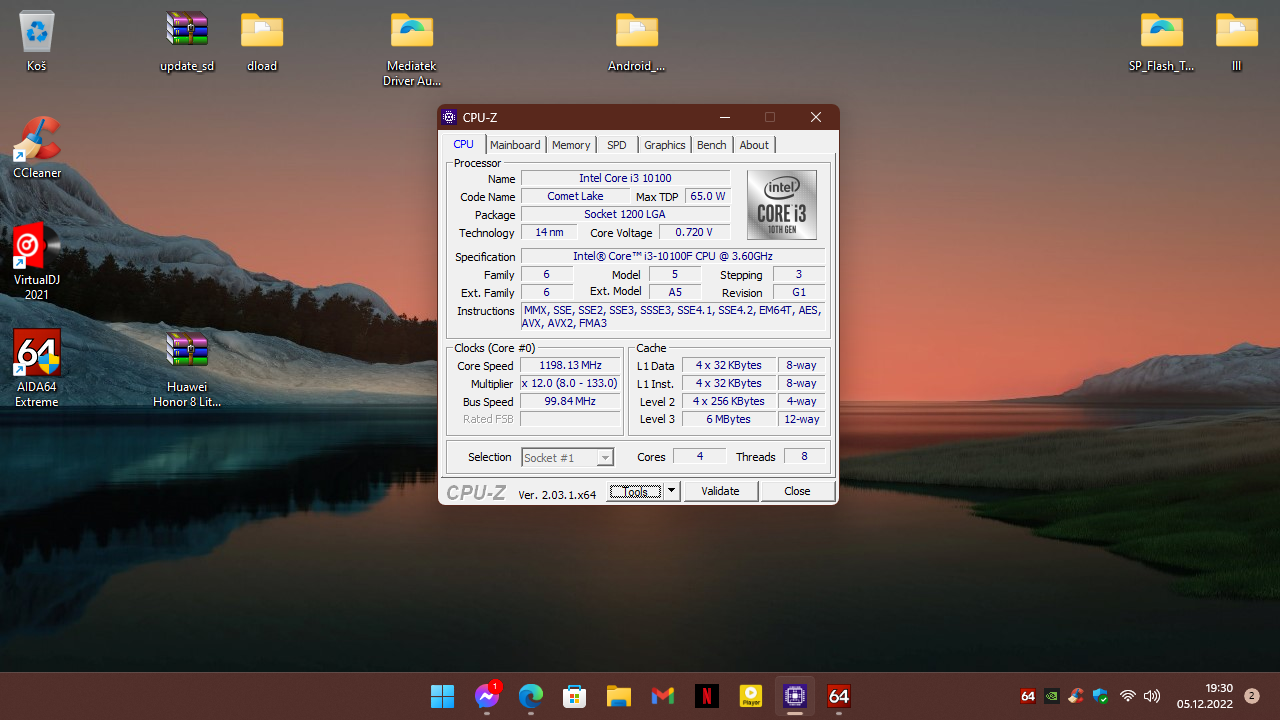
Task: Click the Intel Core i3 logo image
Action: point(781,205)
